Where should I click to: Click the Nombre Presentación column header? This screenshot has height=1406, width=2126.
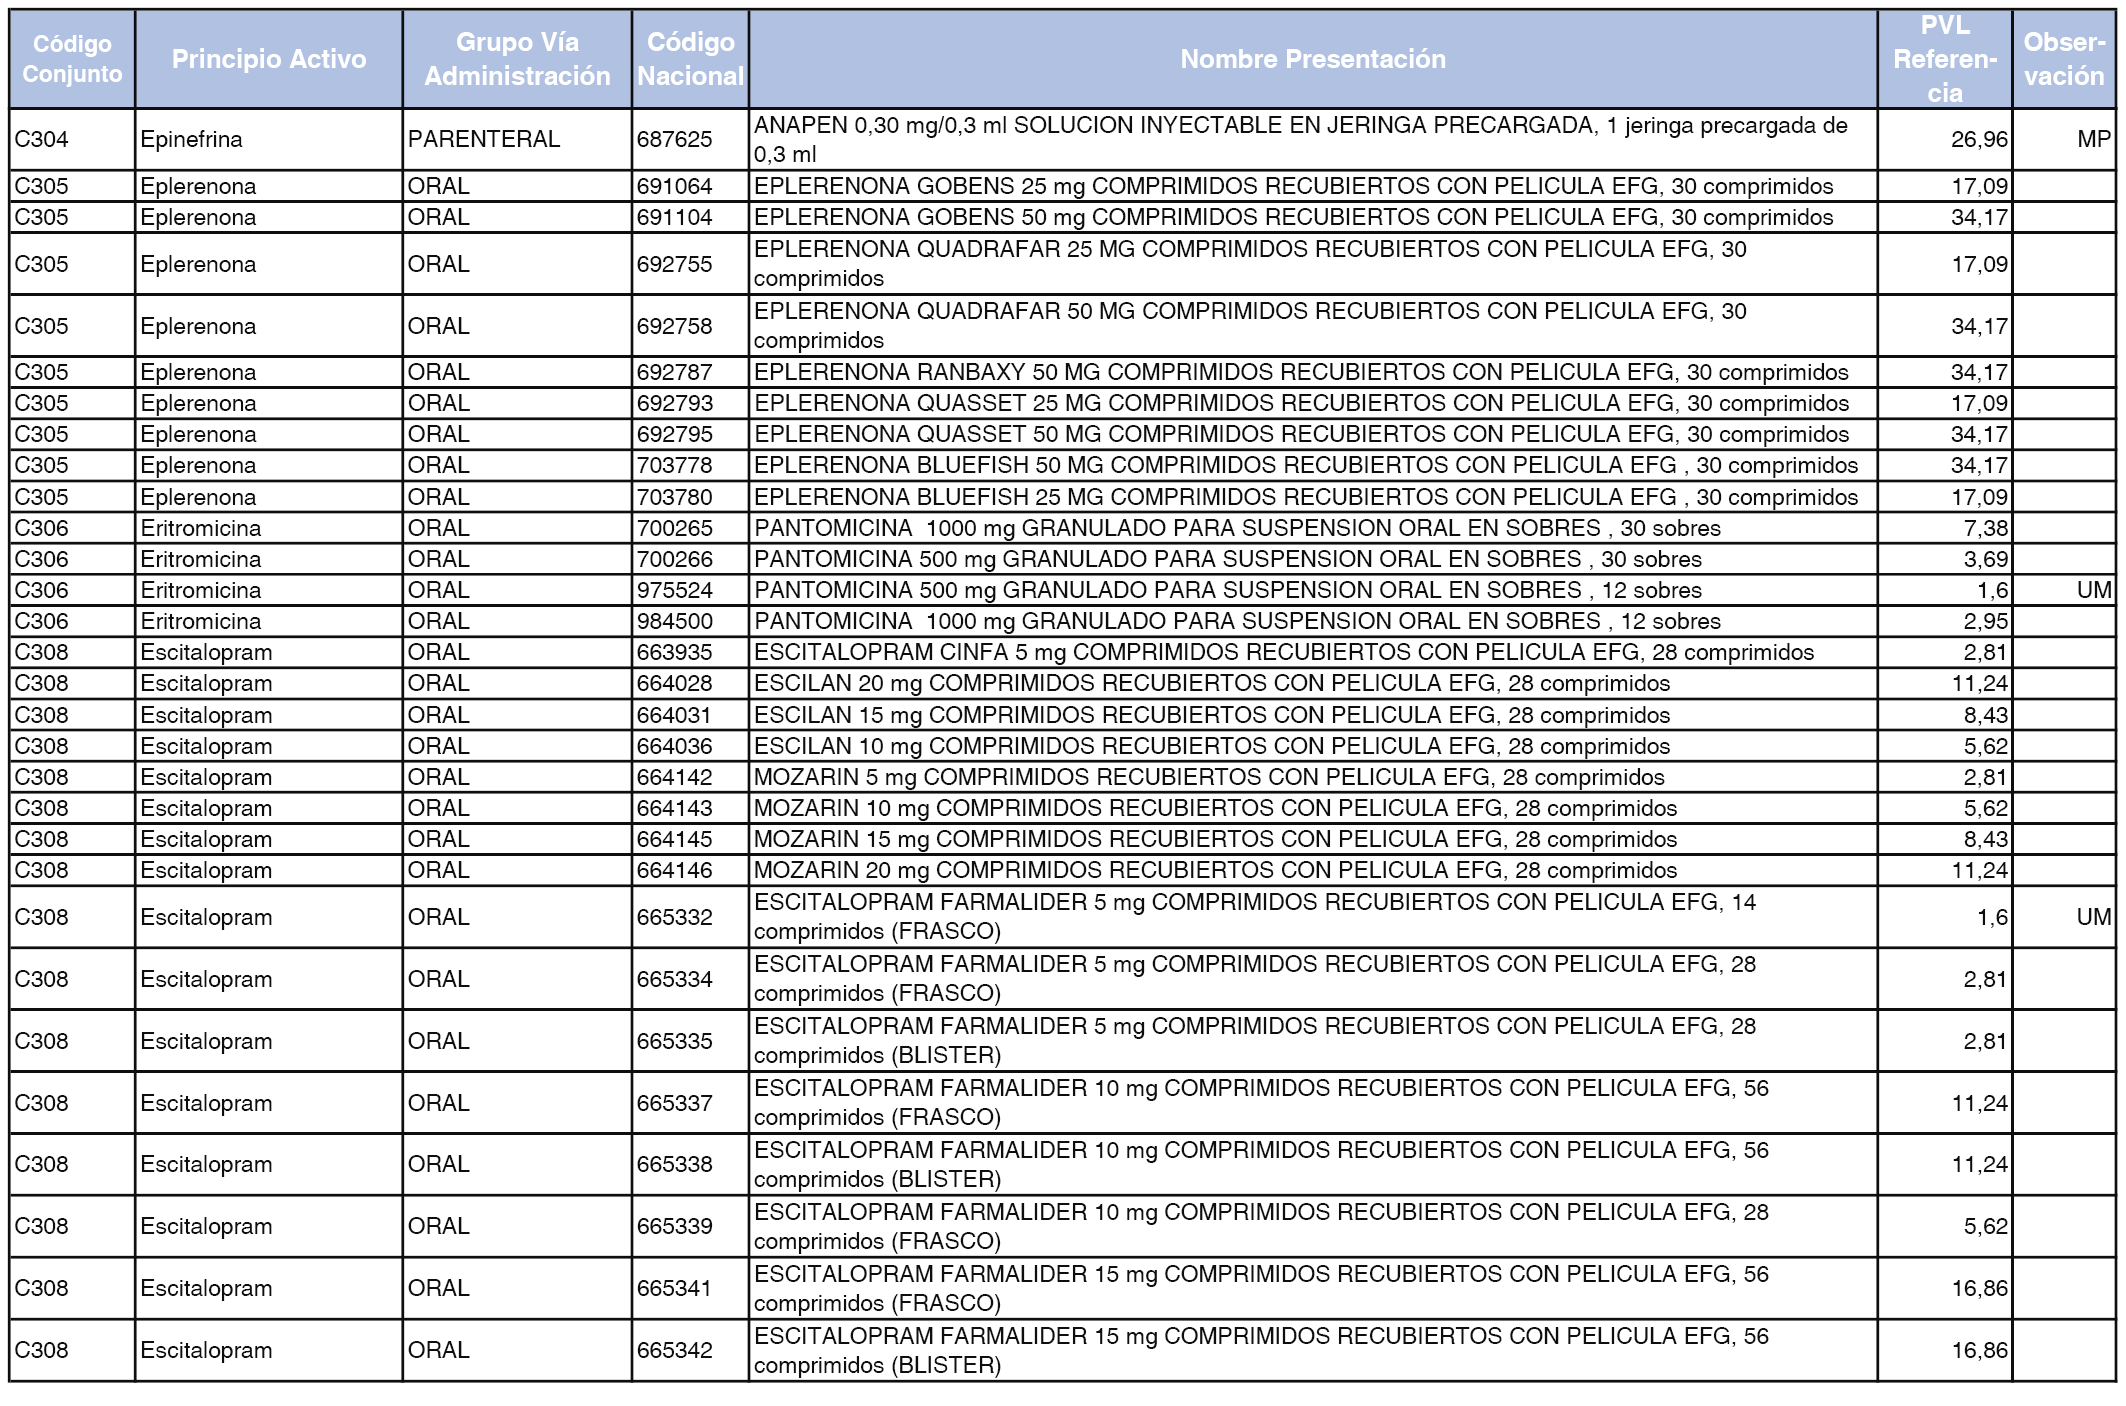[1313, 59]
